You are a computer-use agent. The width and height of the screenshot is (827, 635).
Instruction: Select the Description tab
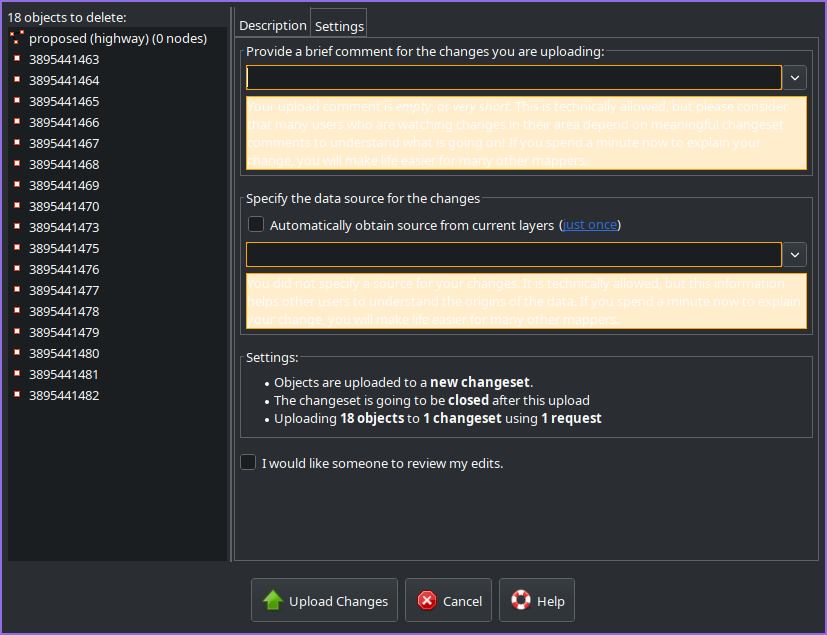273,25
